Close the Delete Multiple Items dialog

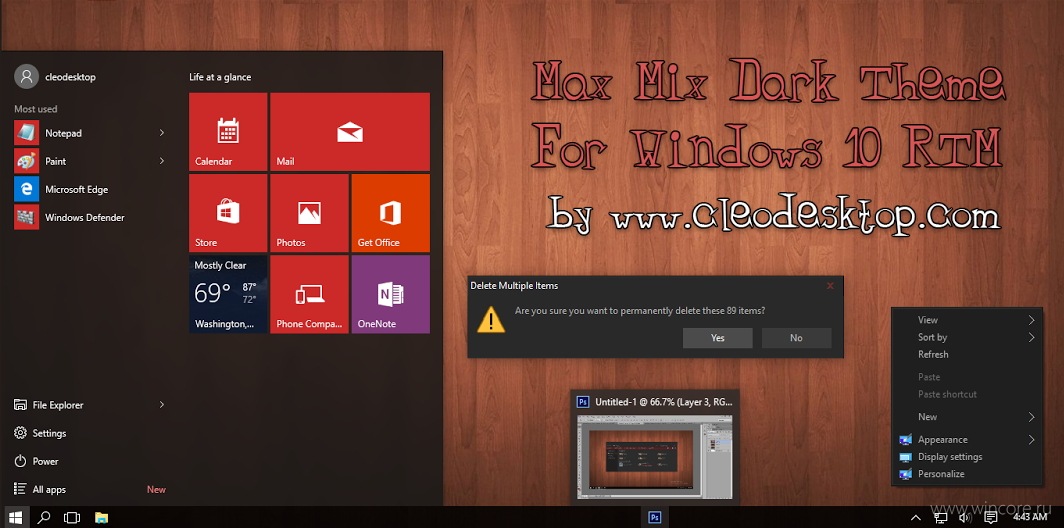pos(830,286)
